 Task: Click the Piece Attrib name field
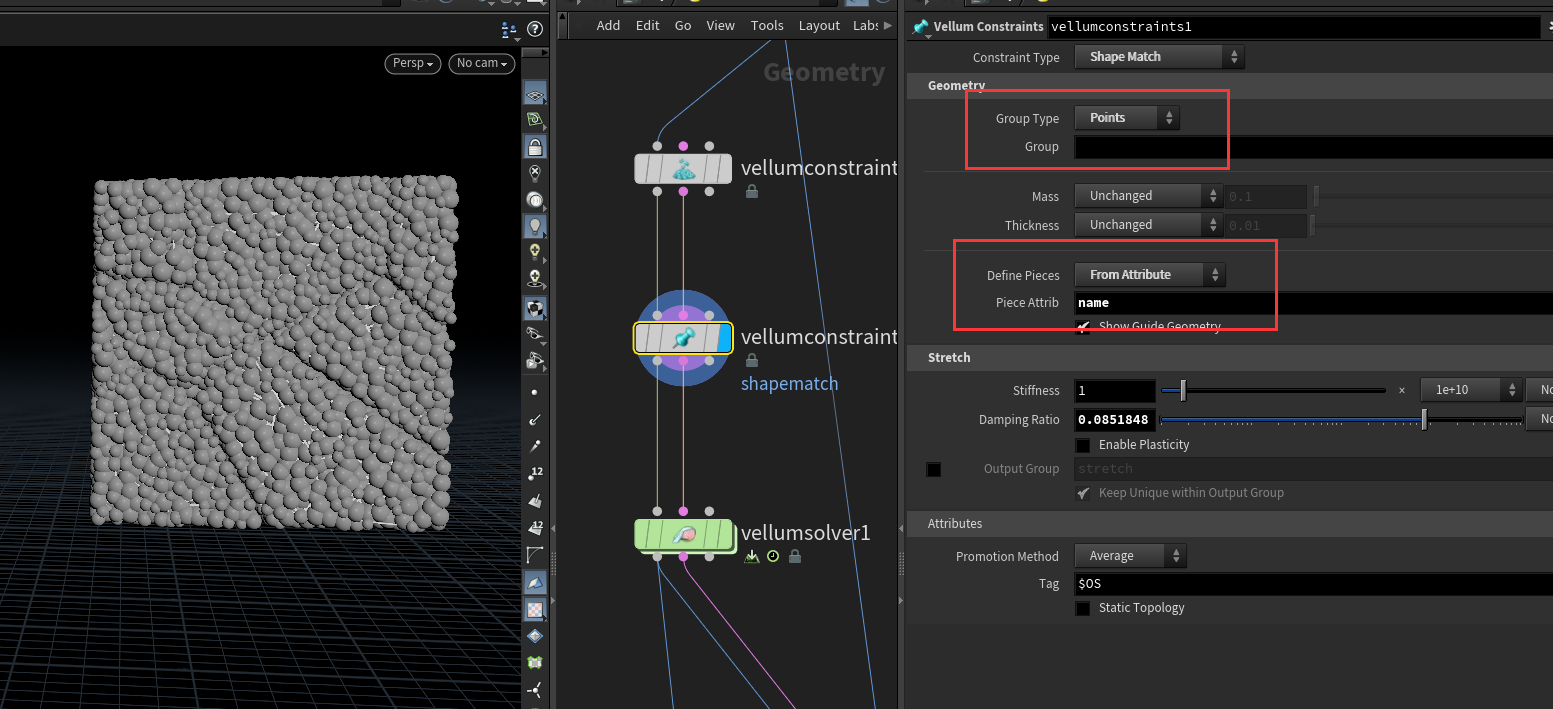[x=1314, y=303]
